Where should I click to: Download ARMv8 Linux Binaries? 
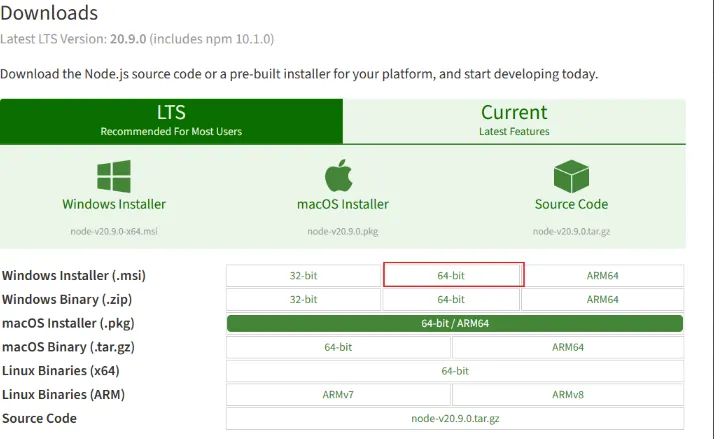click(568, 395)
